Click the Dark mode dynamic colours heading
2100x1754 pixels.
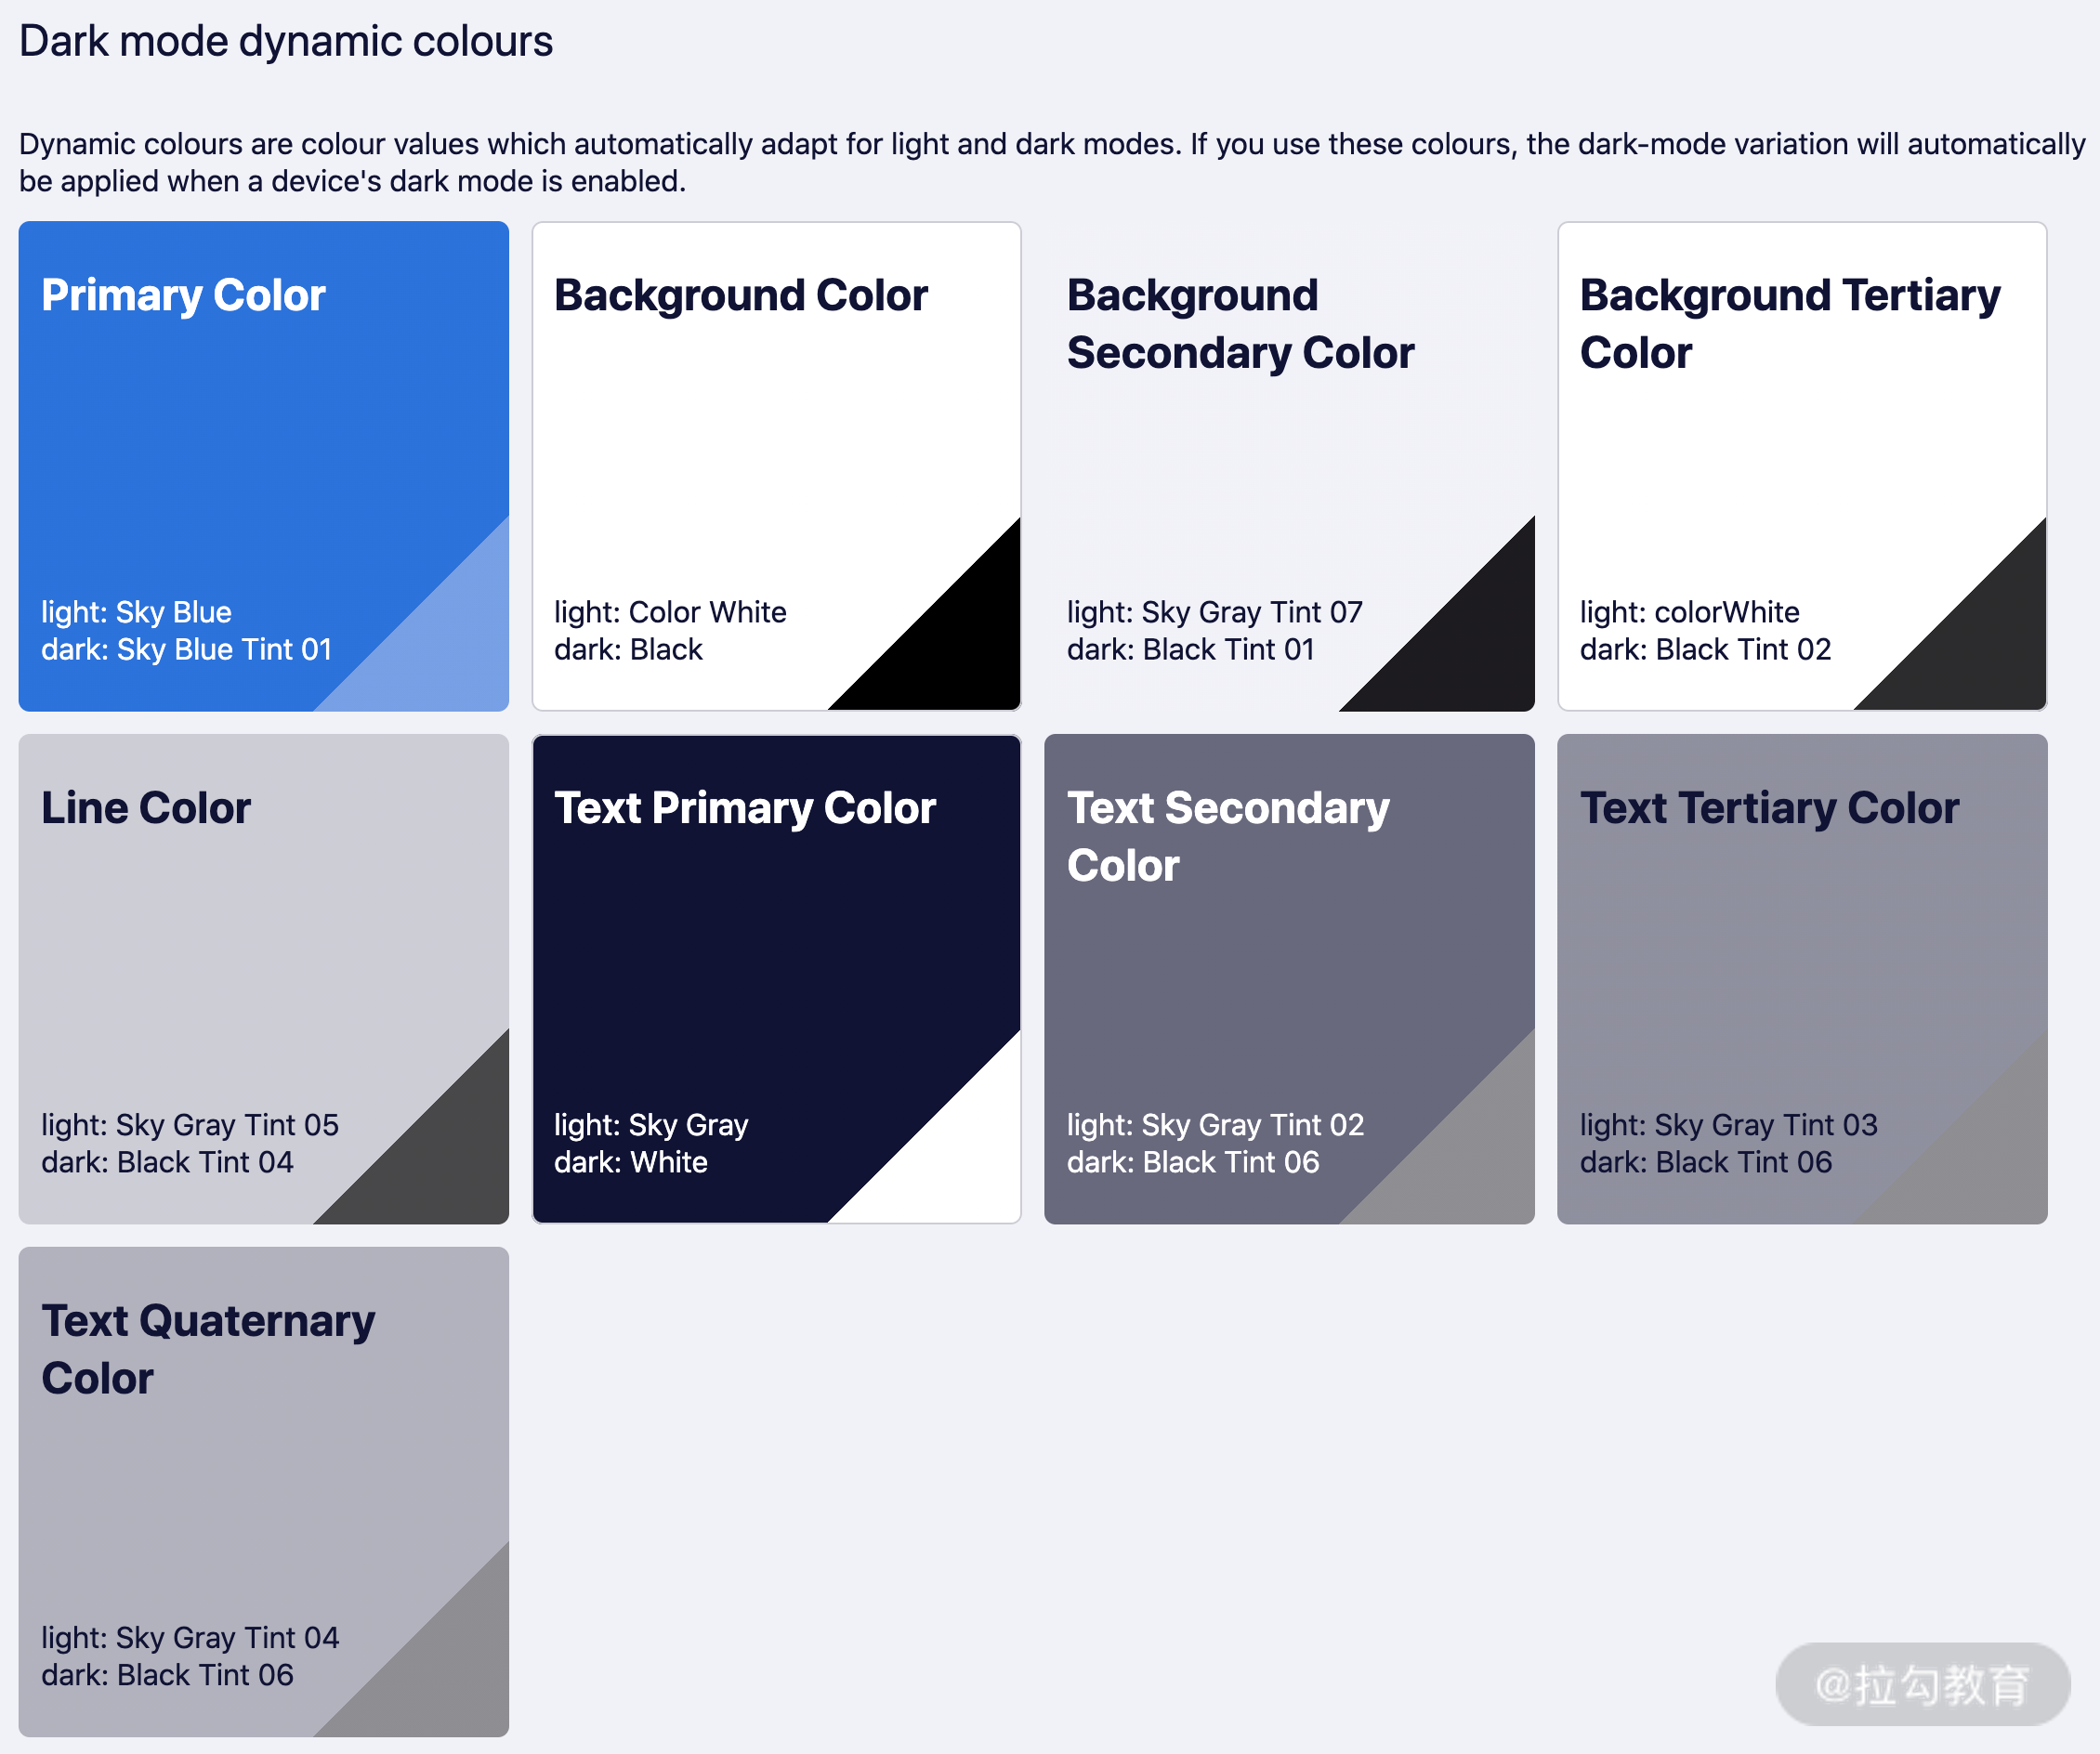click(286, 42)
